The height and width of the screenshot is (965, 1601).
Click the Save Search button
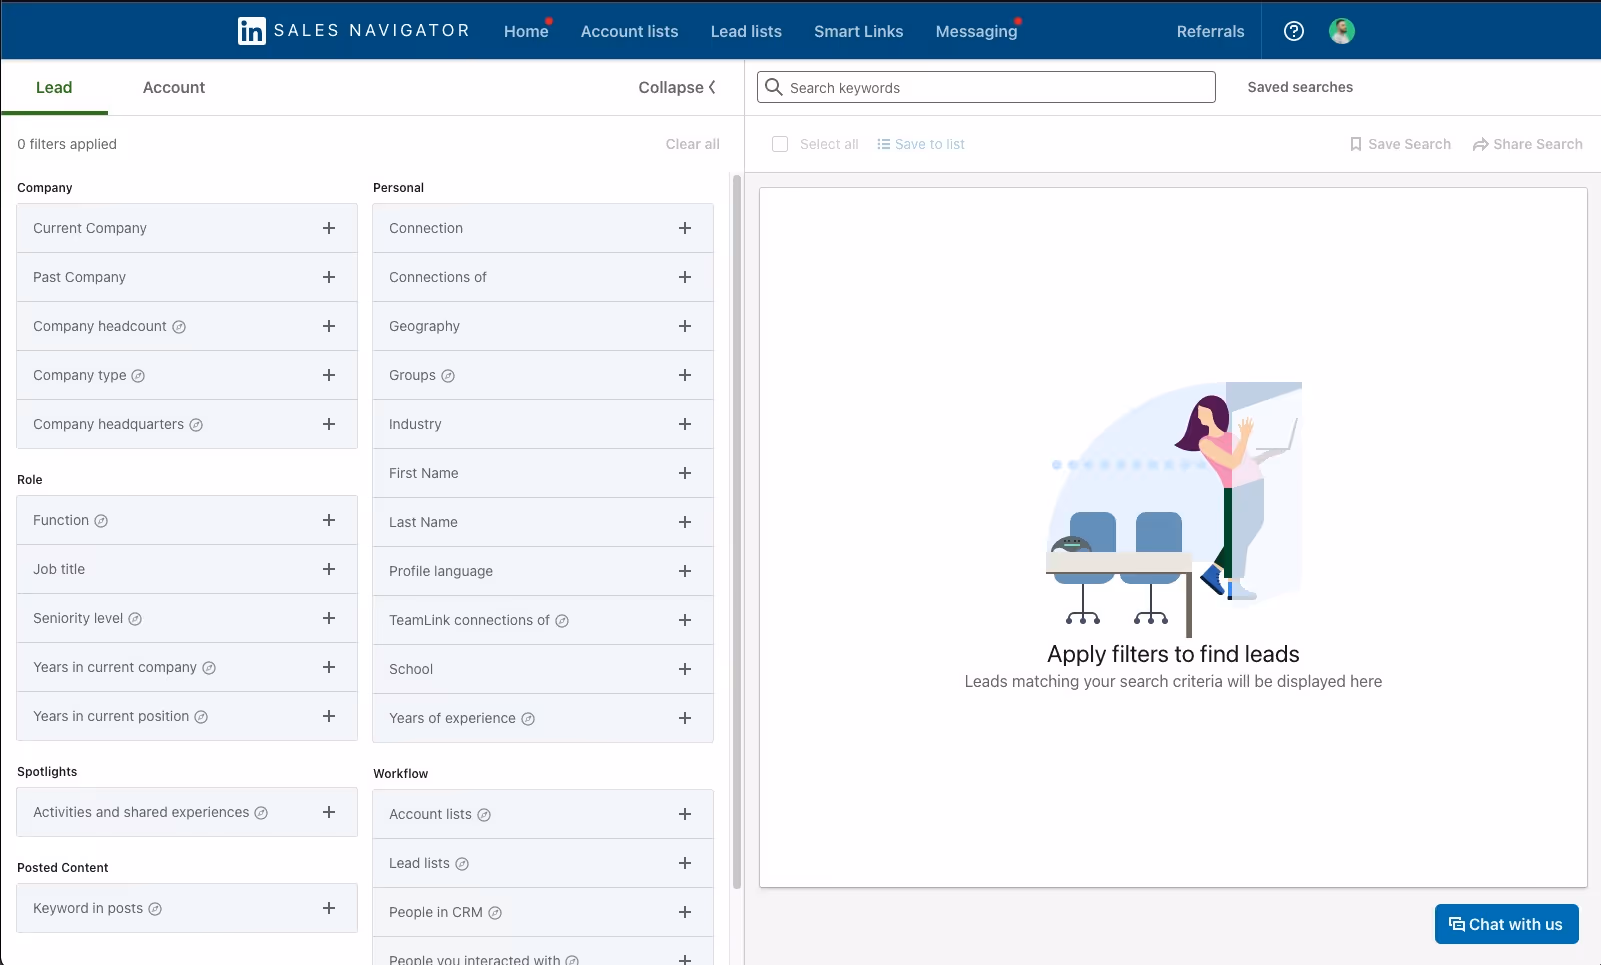1400,144
